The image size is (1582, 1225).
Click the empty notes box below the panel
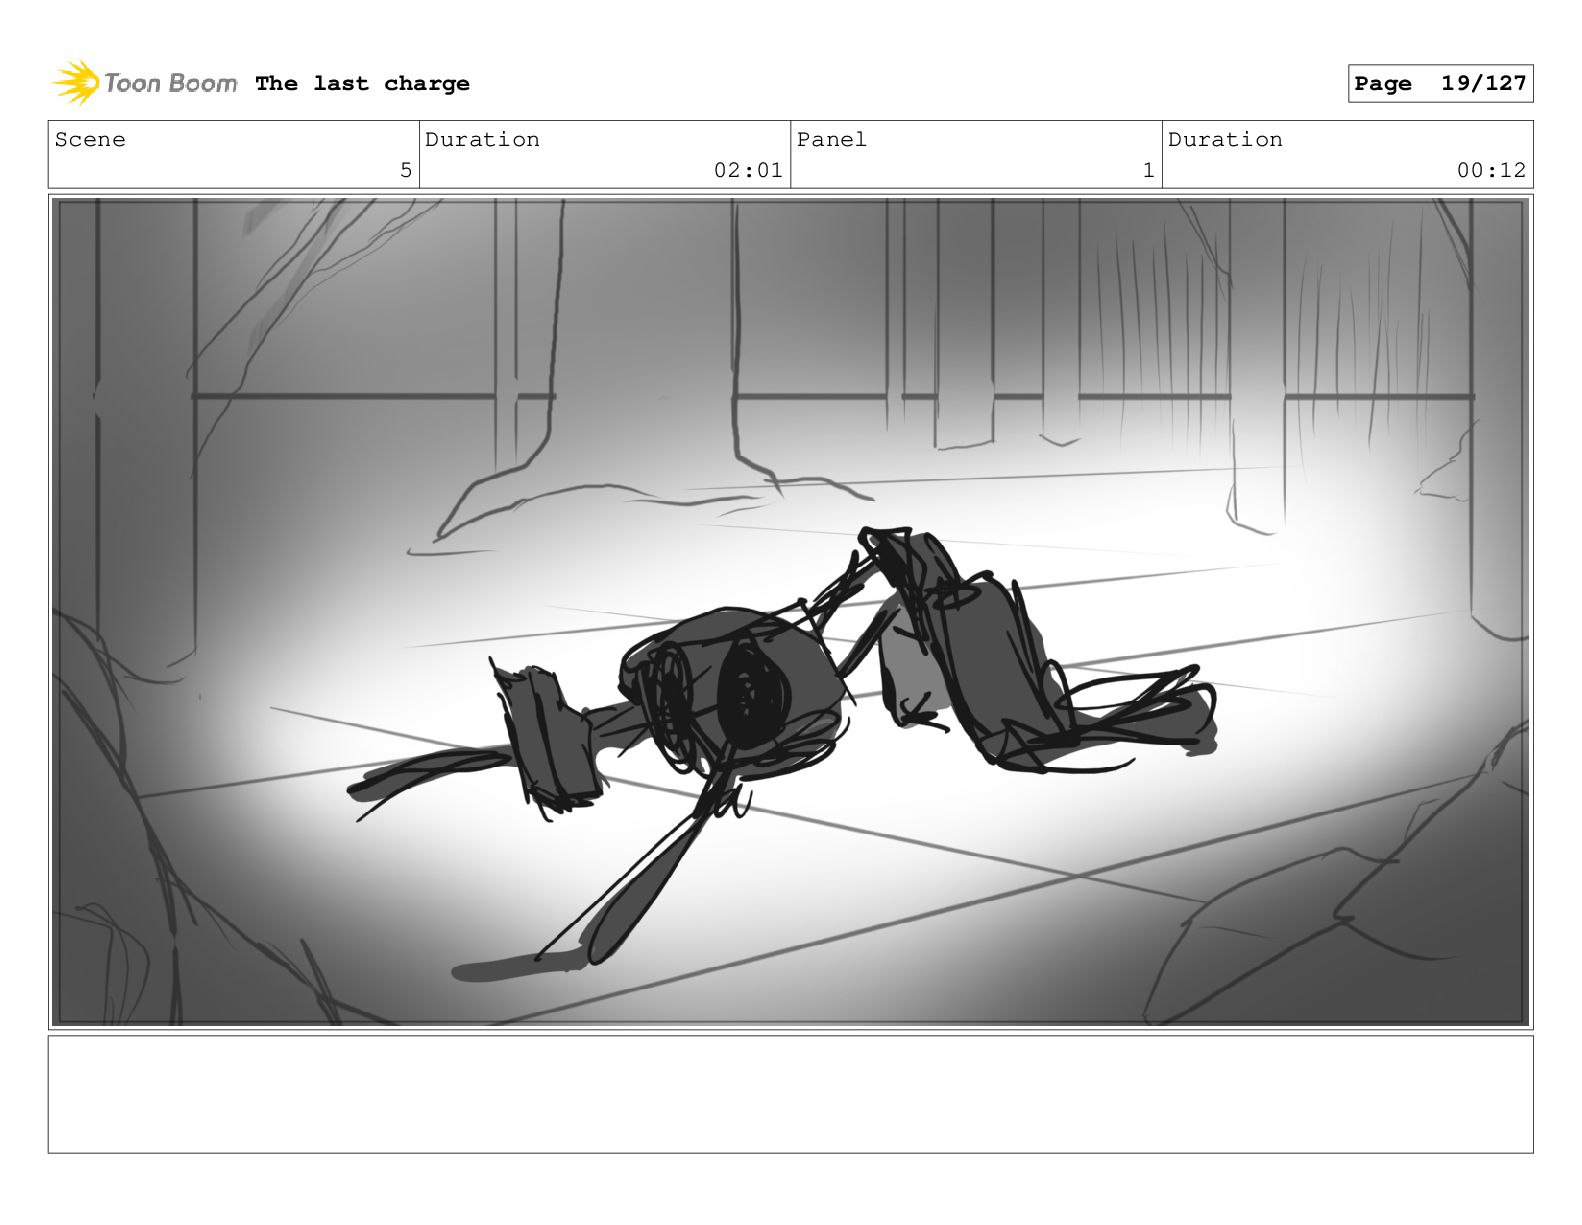pos(790,1094)
